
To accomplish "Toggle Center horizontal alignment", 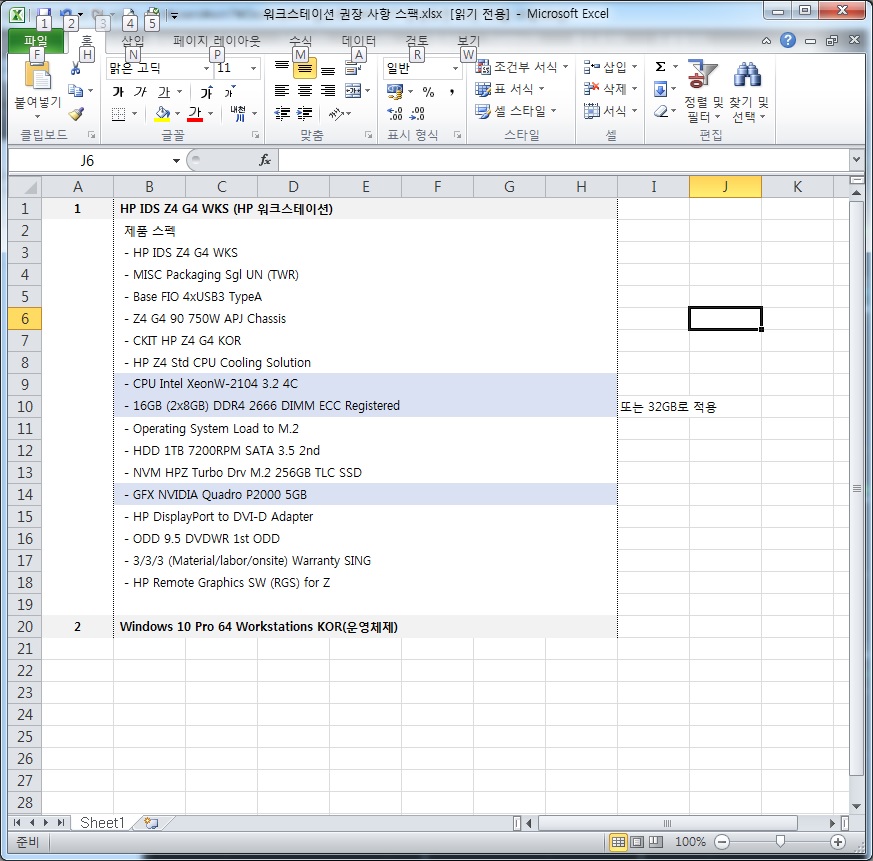I will 305,91.
